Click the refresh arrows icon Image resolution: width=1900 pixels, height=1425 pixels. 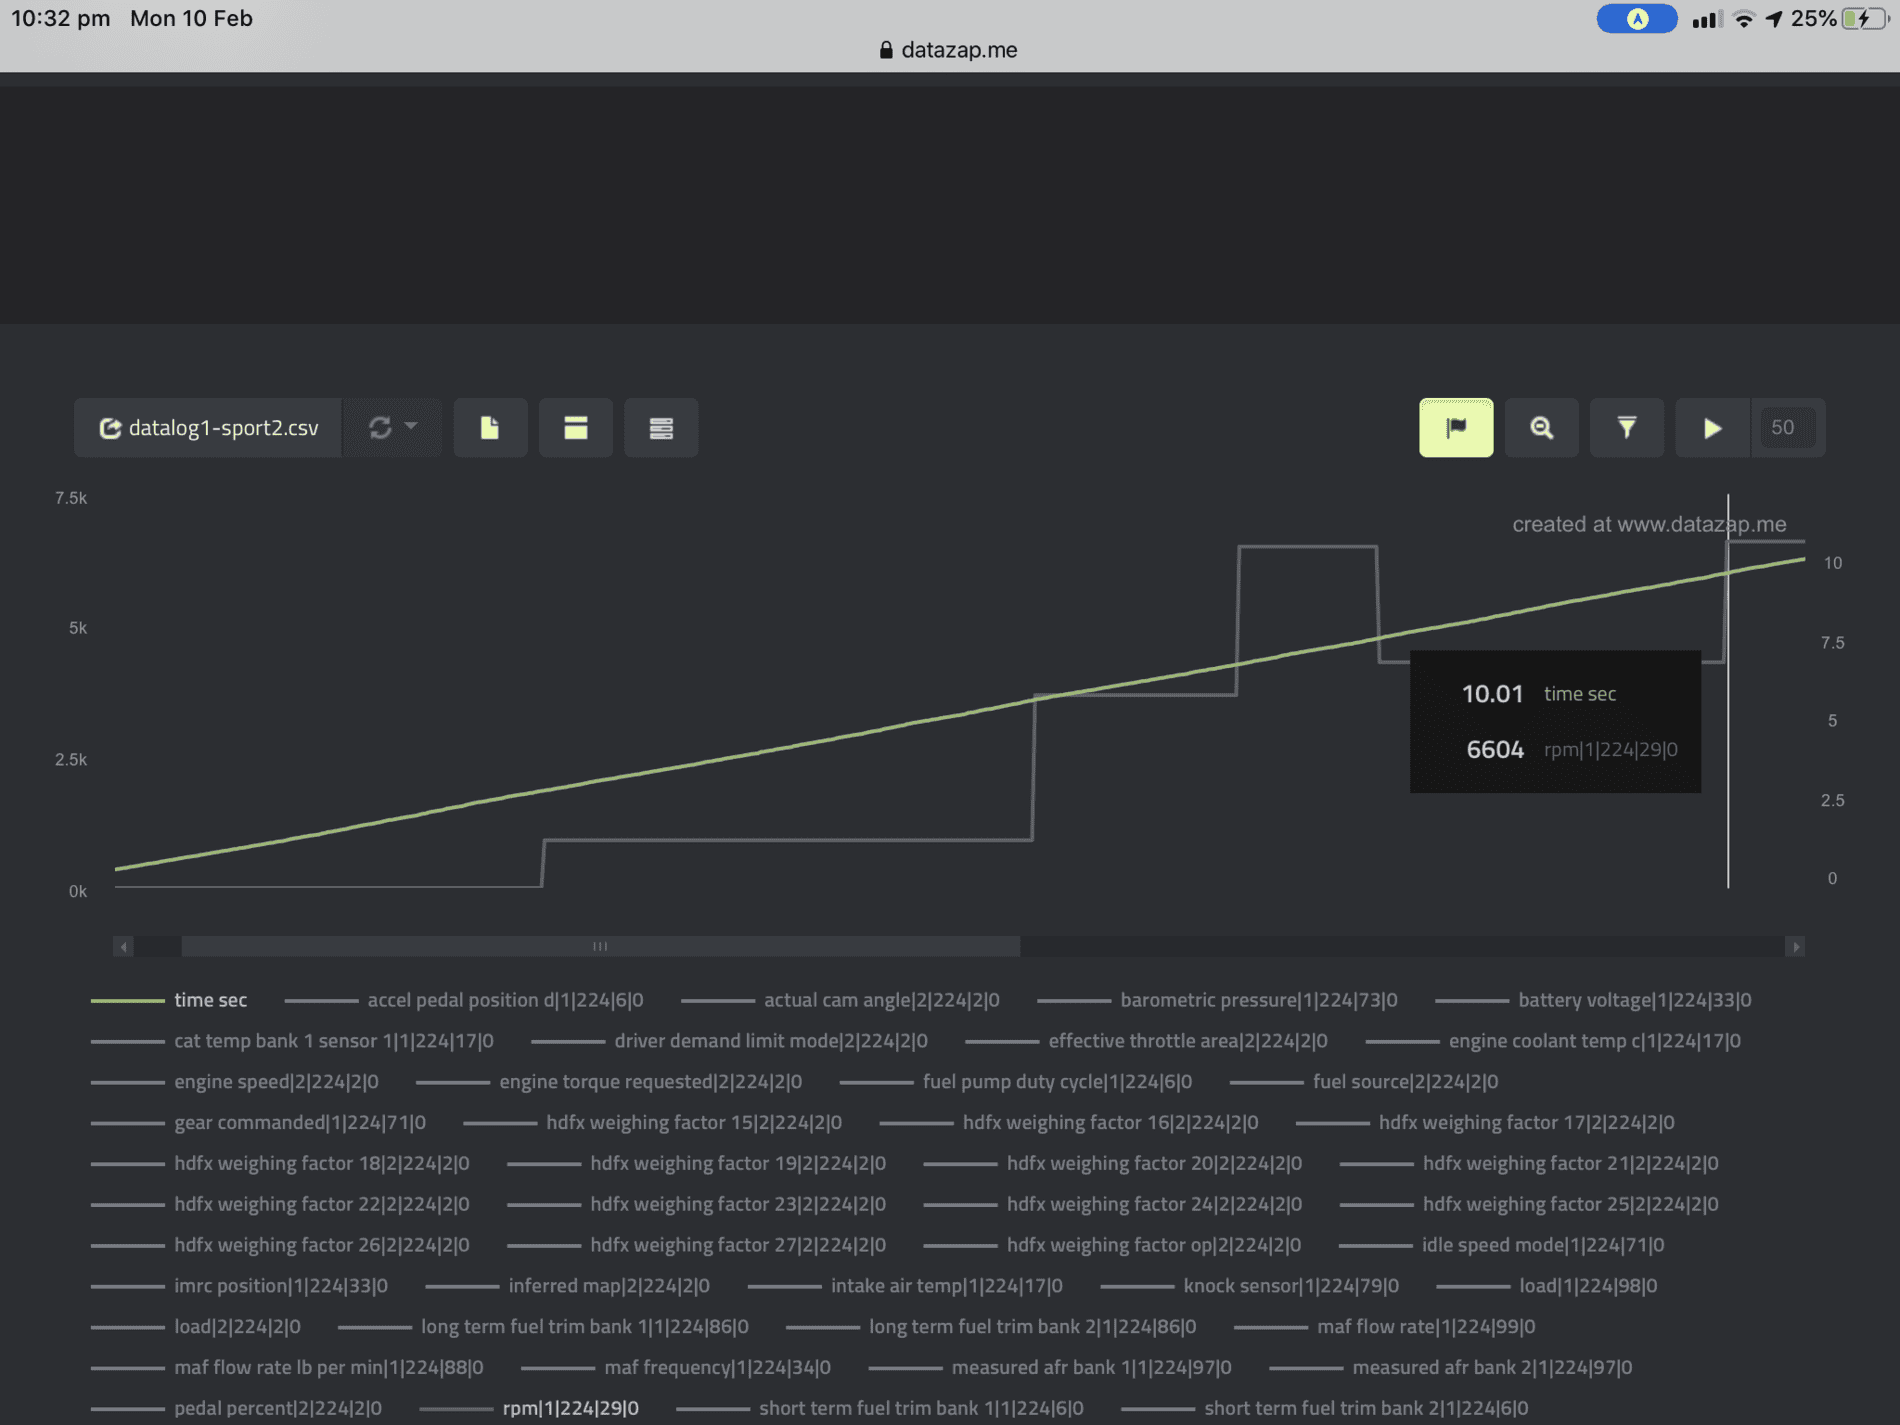pos(380,428)
